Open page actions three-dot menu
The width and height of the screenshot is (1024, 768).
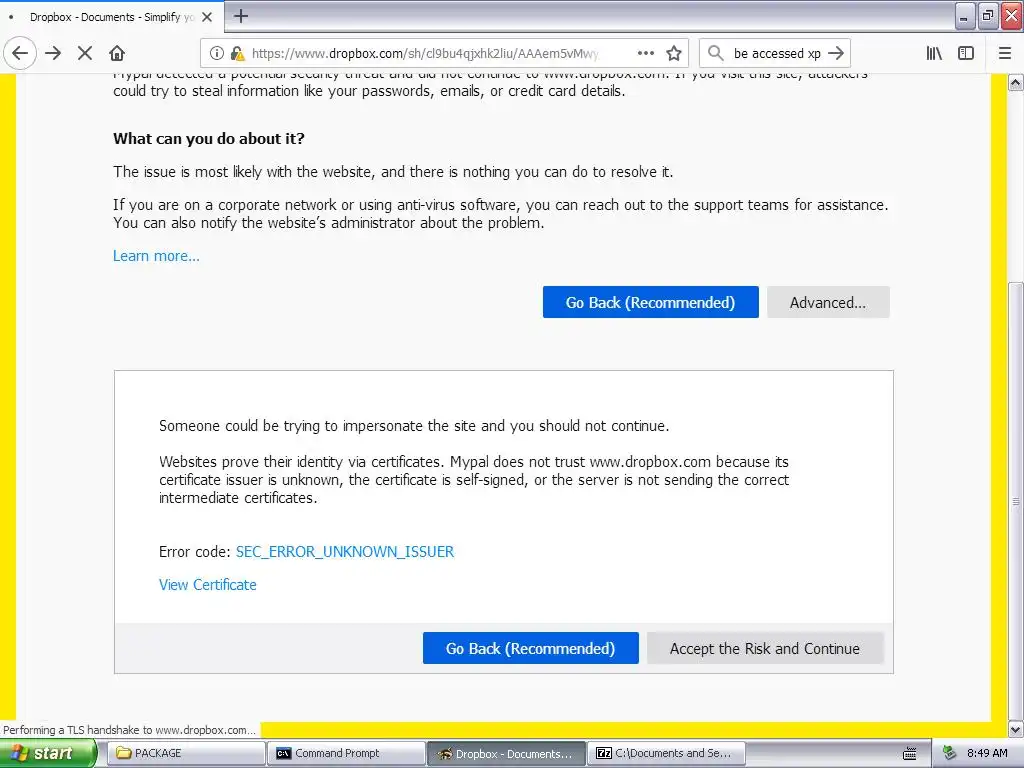(645, 53)
